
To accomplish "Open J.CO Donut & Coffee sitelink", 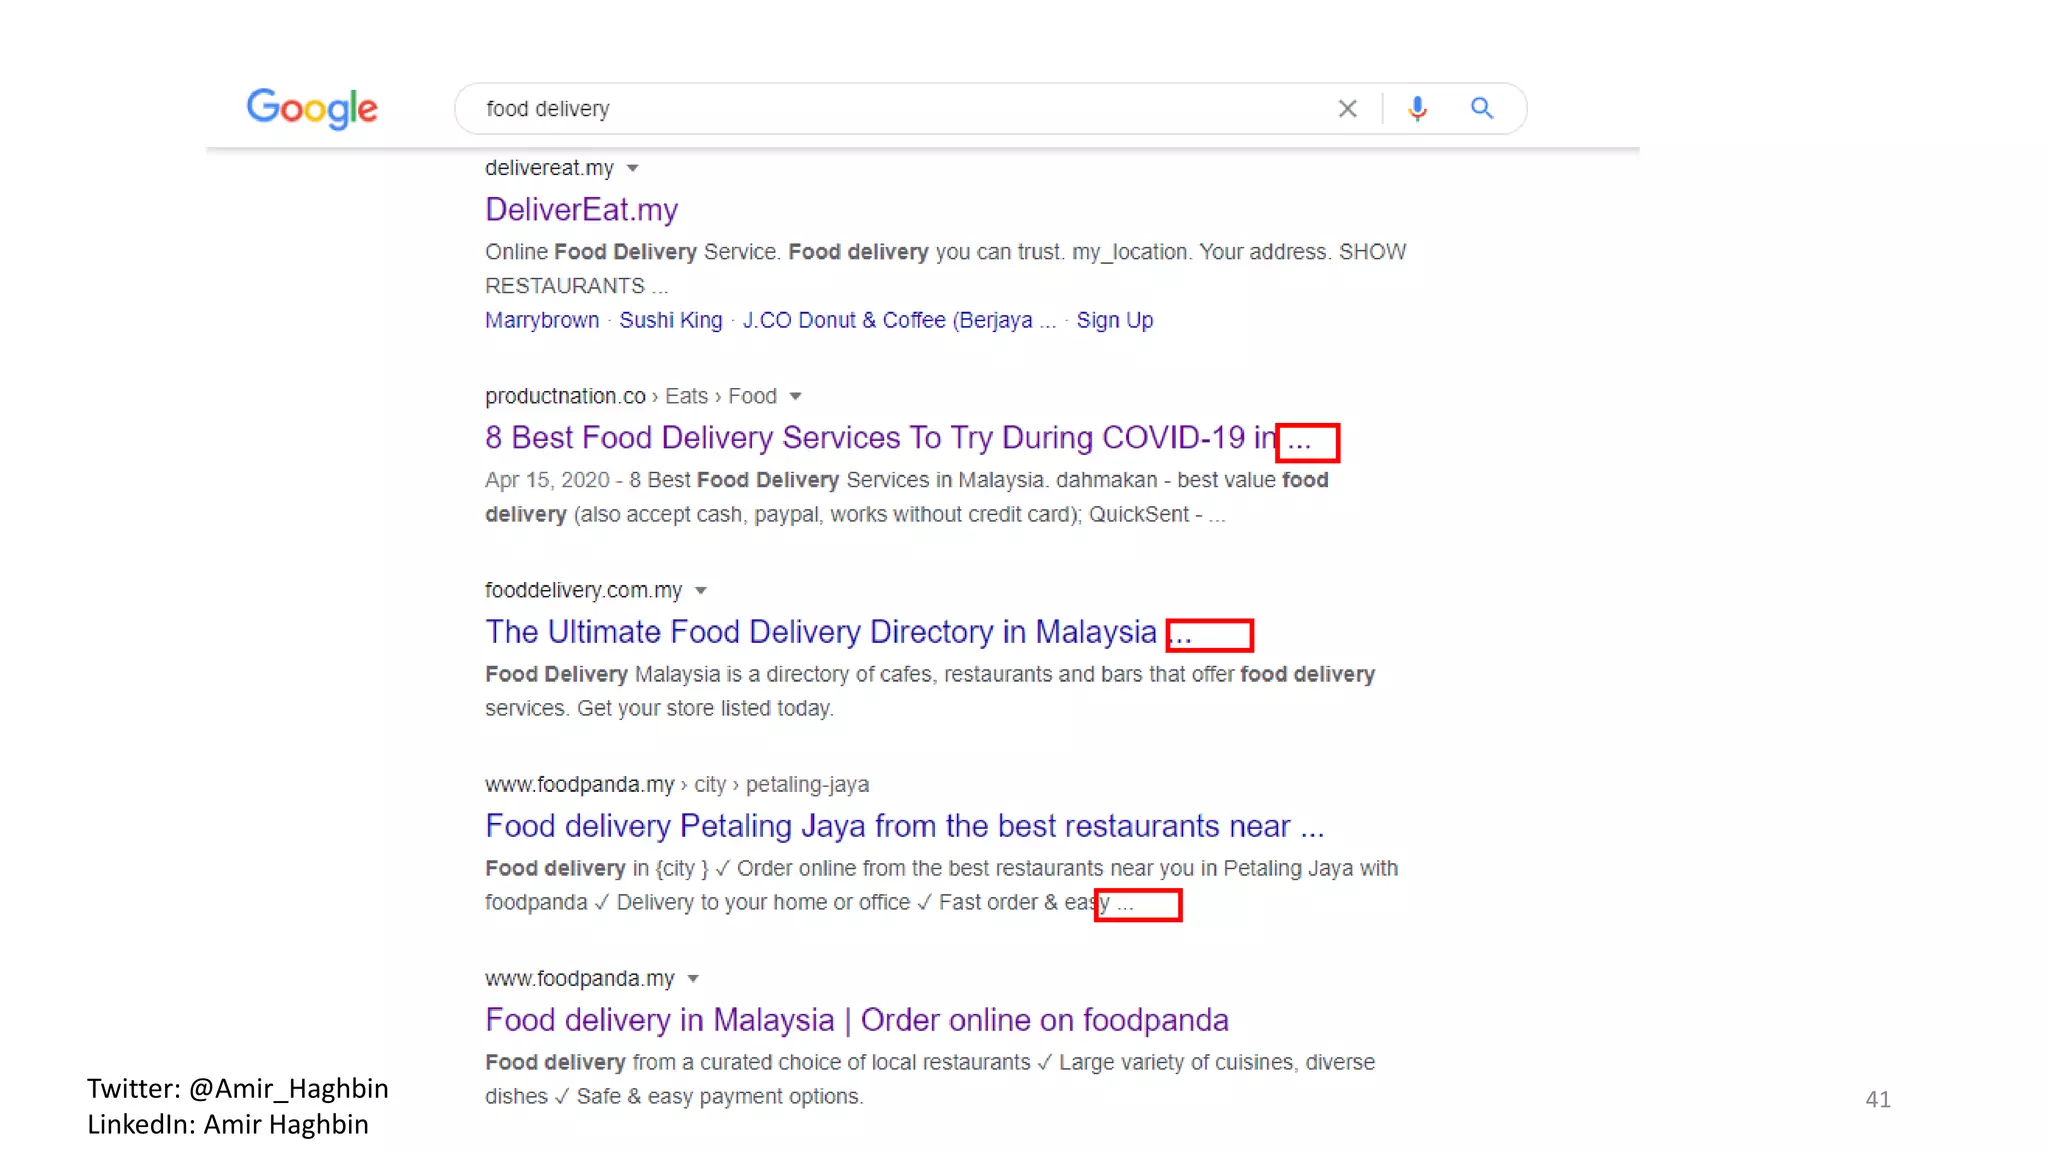I will (887, 320).
